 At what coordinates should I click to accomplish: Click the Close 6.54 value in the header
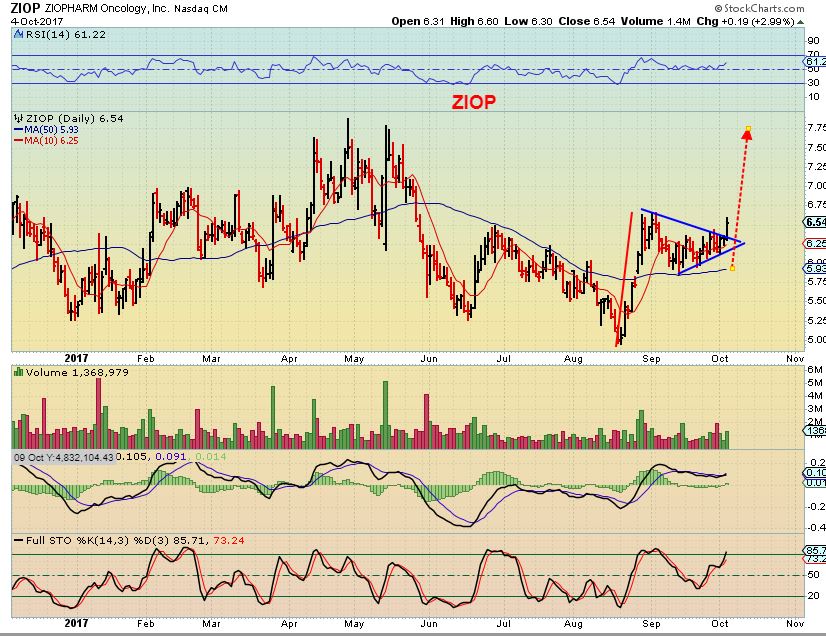coord(586,22)
